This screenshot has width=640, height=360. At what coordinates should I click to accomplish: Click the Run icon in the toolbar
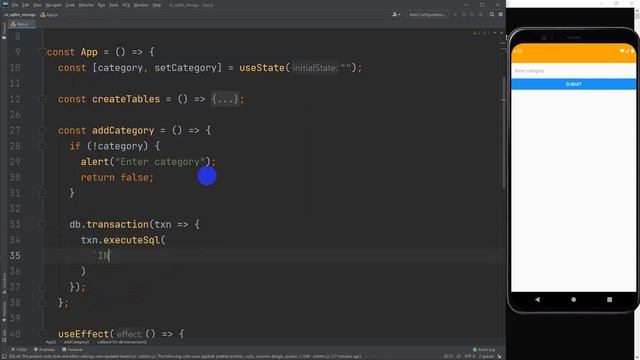click(455, 14)
